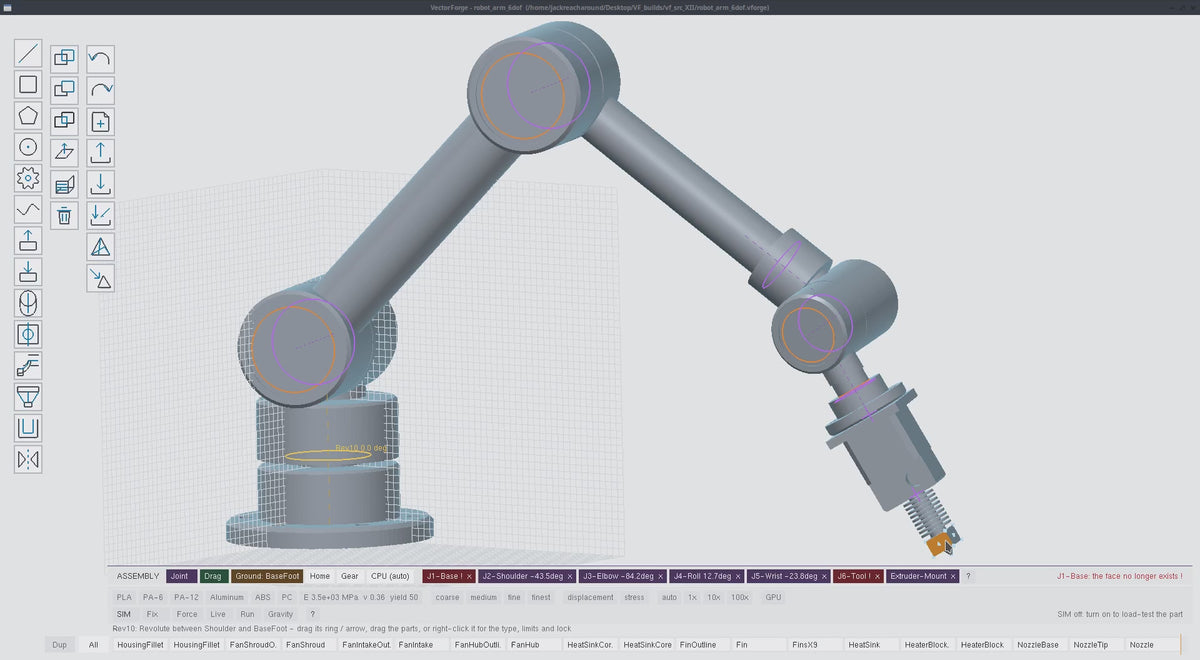Click the yellow Rev10 joint ring on base
Viewport: 1200px width, 660px height.
[x=327, y=456]
